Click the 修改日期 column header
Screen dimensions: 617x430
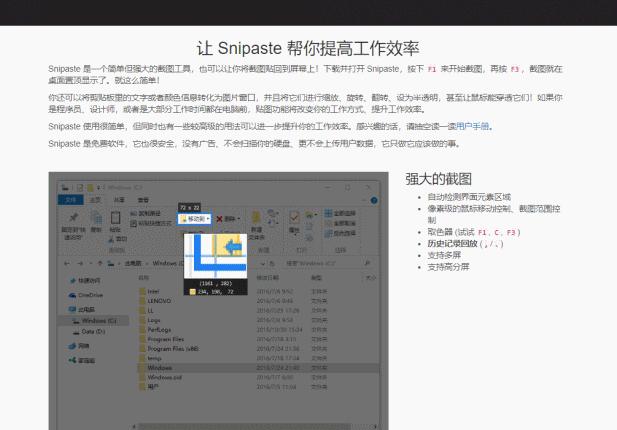[x=268, y=277]
